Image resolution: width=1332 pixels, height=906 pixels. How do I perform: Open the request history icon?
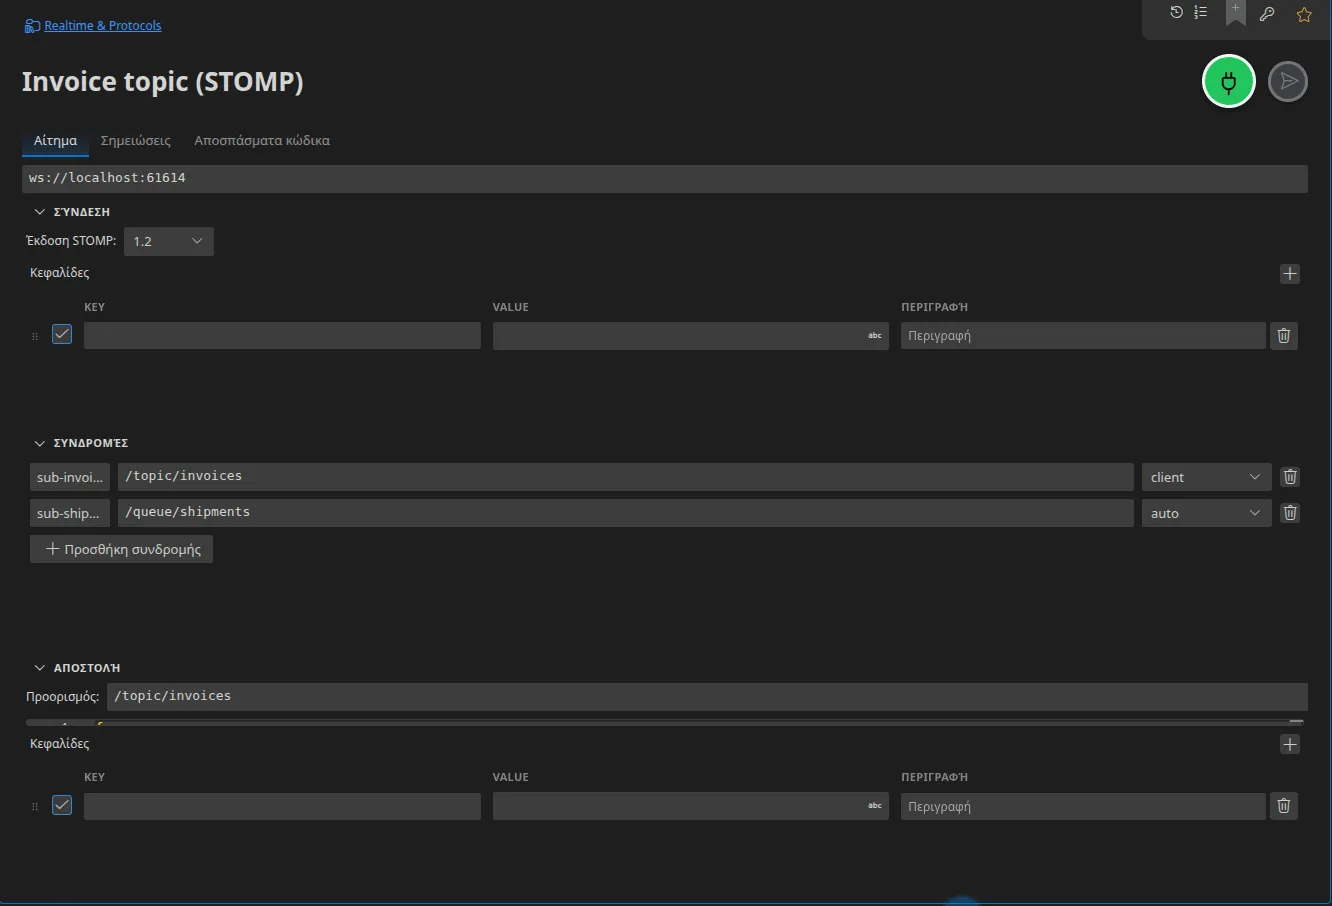coord(1176,13)
